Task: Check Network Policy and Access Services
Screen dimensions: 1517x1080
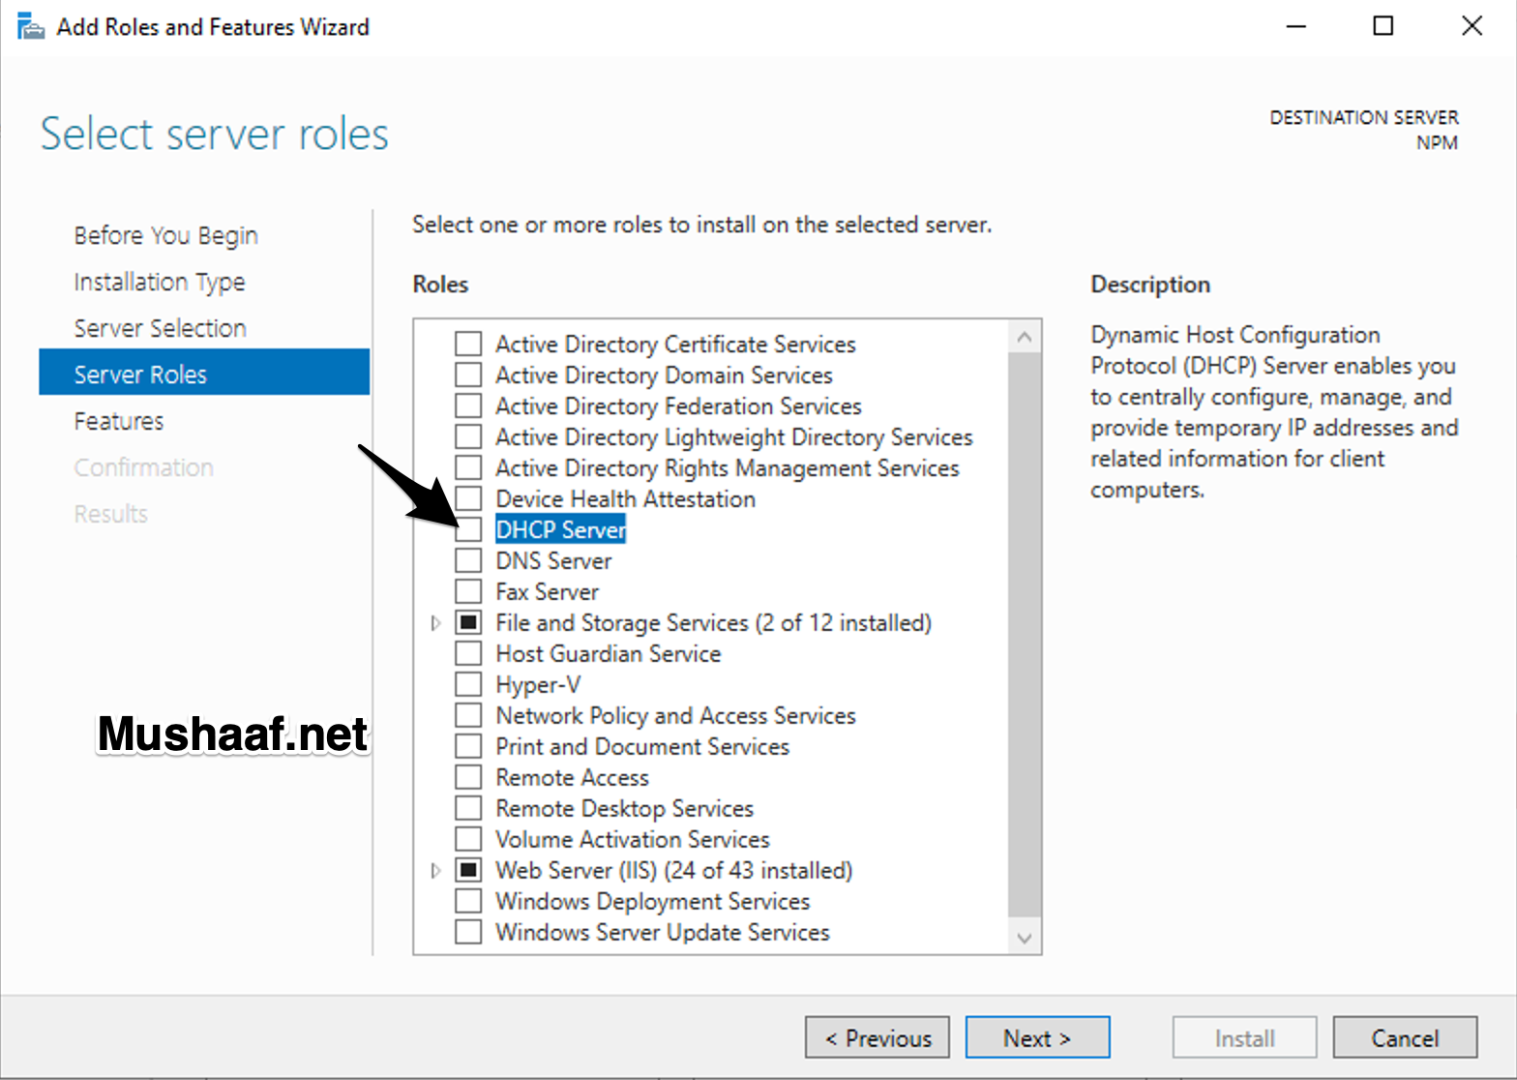Action: tap(468, 714)
